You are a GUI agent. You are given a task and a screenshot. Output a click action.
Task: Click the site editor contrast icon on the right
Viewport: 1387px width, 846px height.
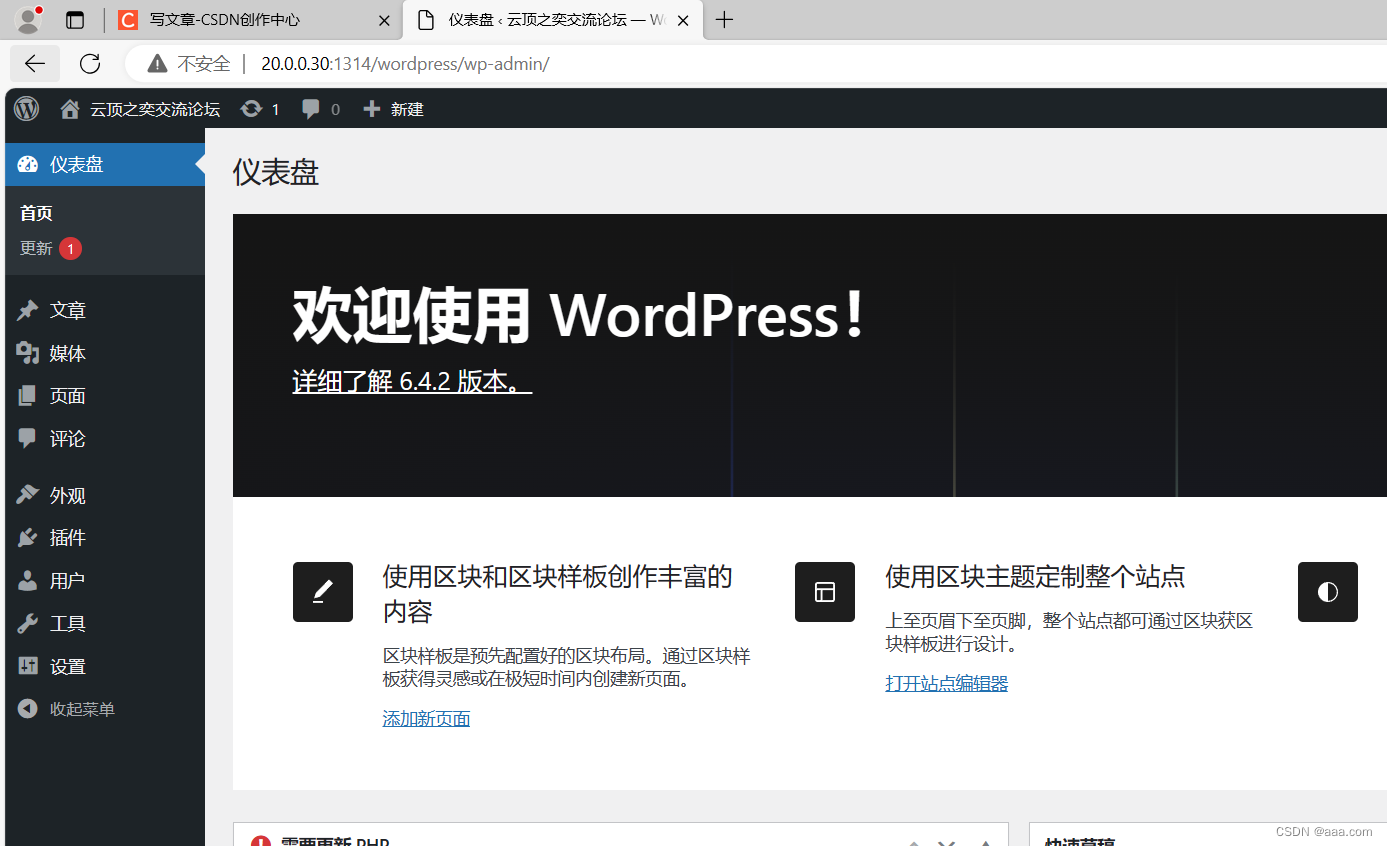pos(1327,592)
